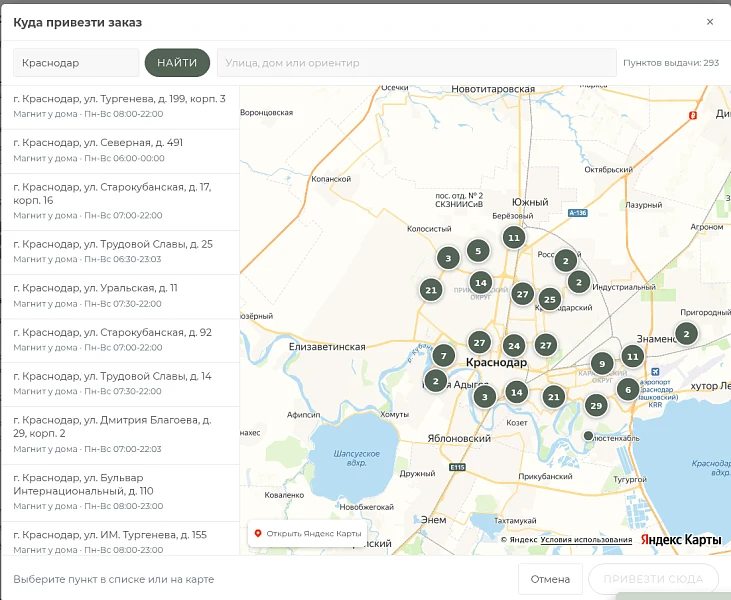Screen dimensions: 731x600
Task: Click map cluster marker 9
Action: click(x=602, y=364)
